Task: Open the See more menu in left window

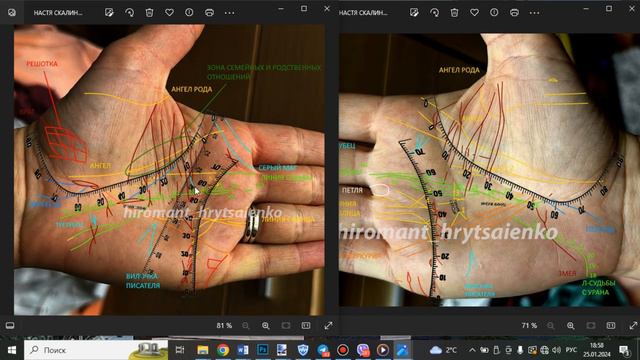Action: 229,13
